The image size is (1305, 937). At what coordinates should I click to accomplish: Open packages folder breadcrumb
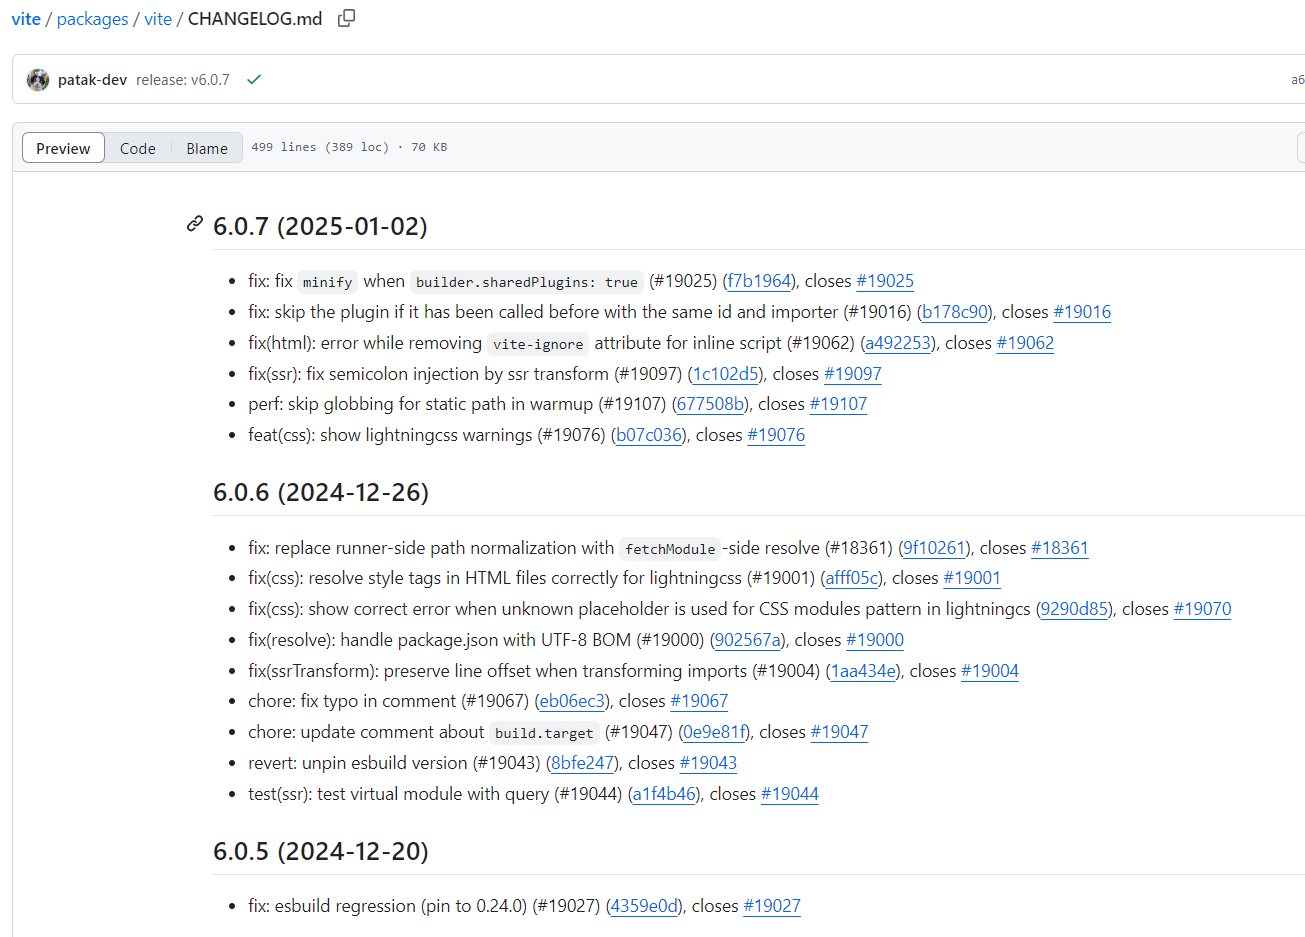tap(93, 19)
